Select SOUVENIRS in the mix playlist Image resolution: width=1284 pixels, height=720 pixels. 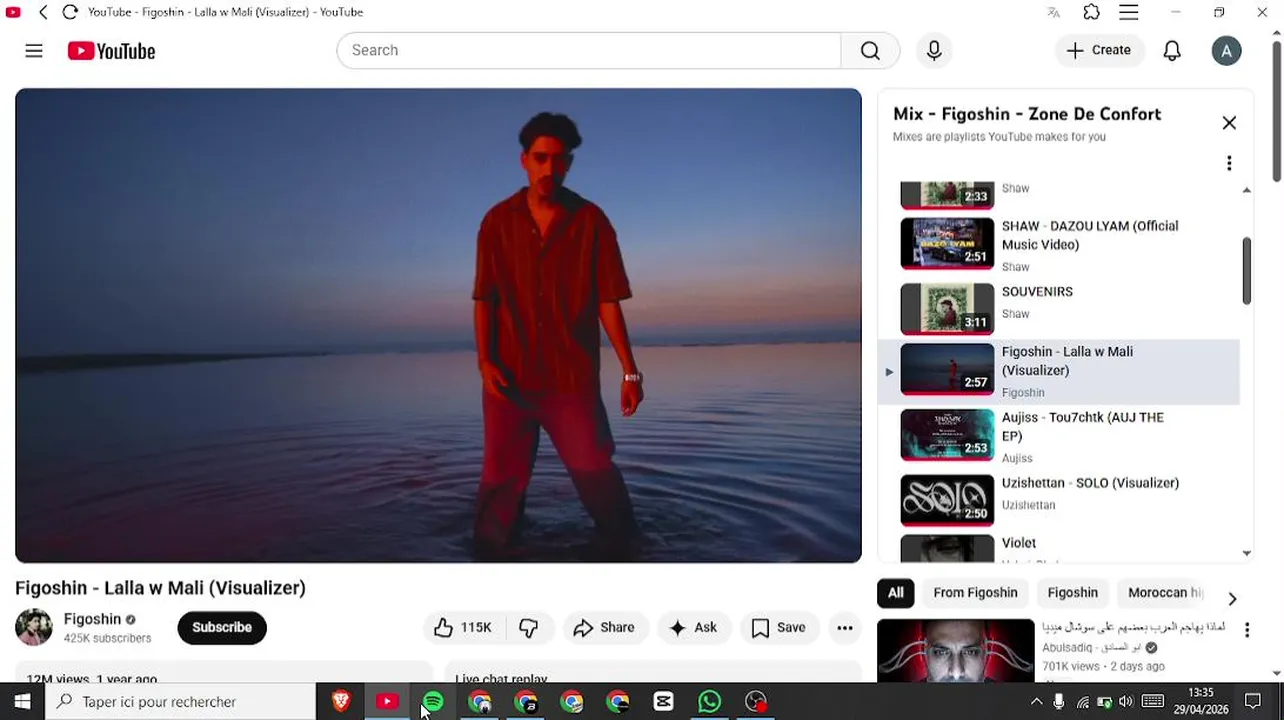coord(1059,307)
